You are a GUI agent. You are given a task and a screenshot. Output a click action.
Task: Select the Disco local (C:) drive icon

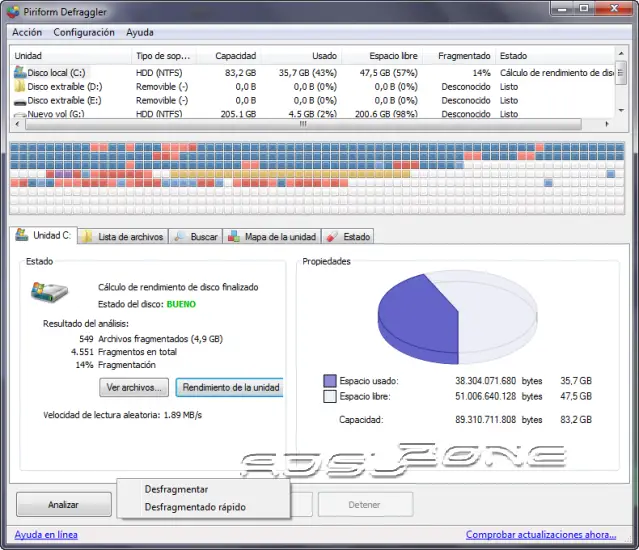point(19,73)
